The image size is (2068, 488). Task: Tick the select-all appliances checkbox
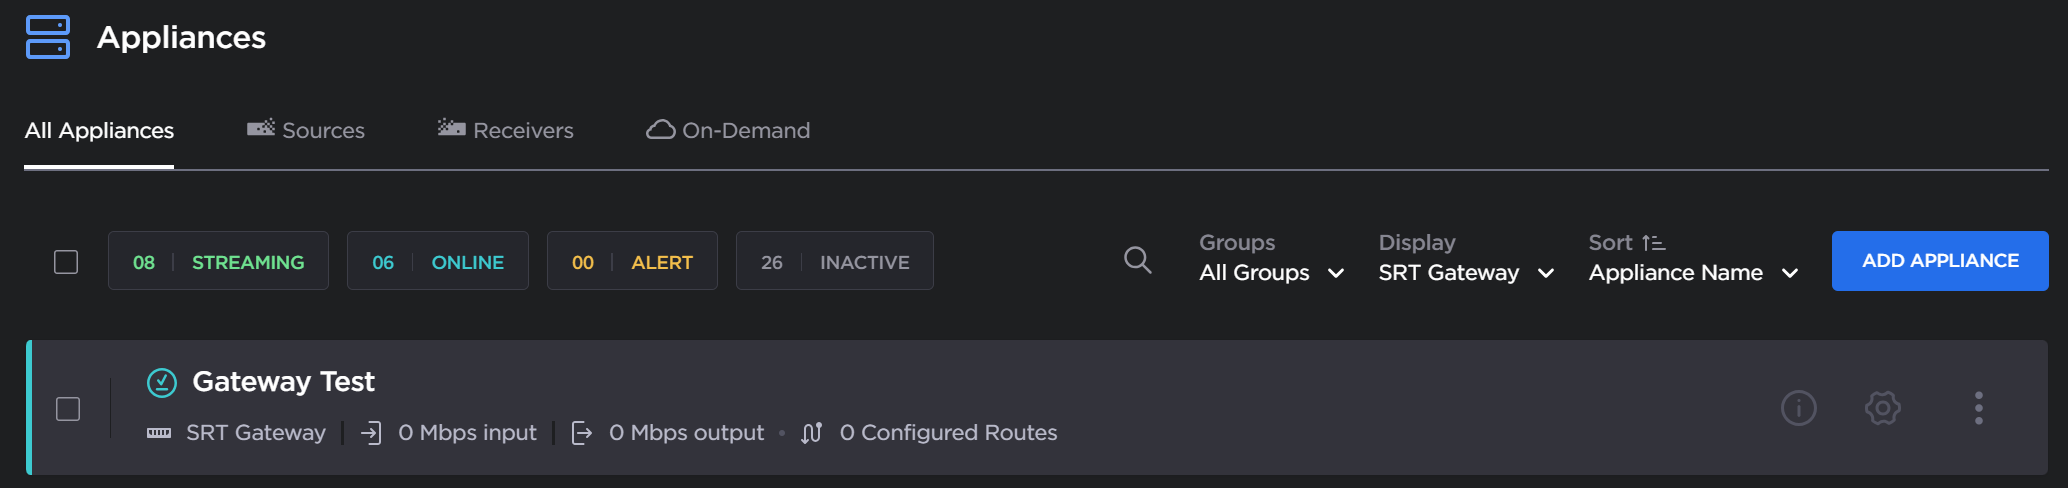point(66,262)
